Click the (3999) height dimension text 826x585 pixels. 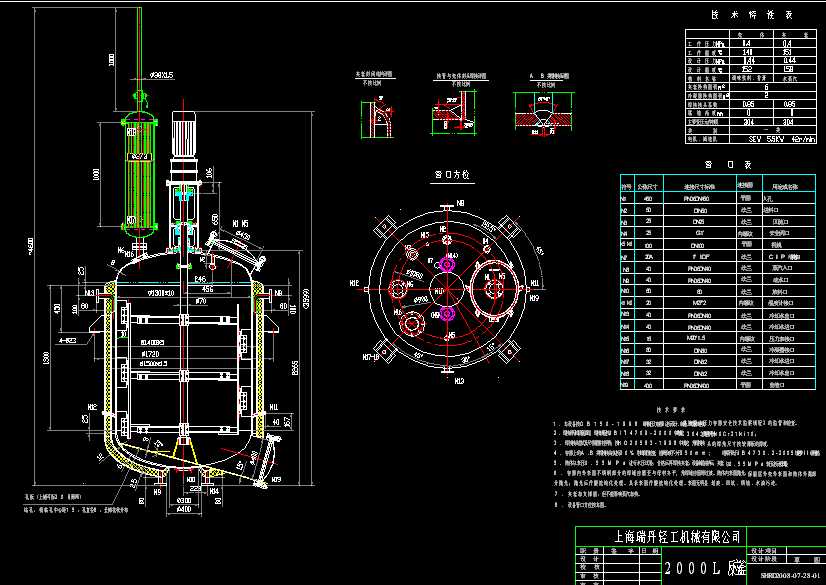click(x=306, y=299)
